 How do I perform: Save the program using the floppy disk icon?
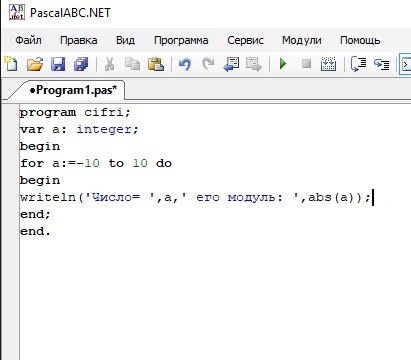coord(58,63)
